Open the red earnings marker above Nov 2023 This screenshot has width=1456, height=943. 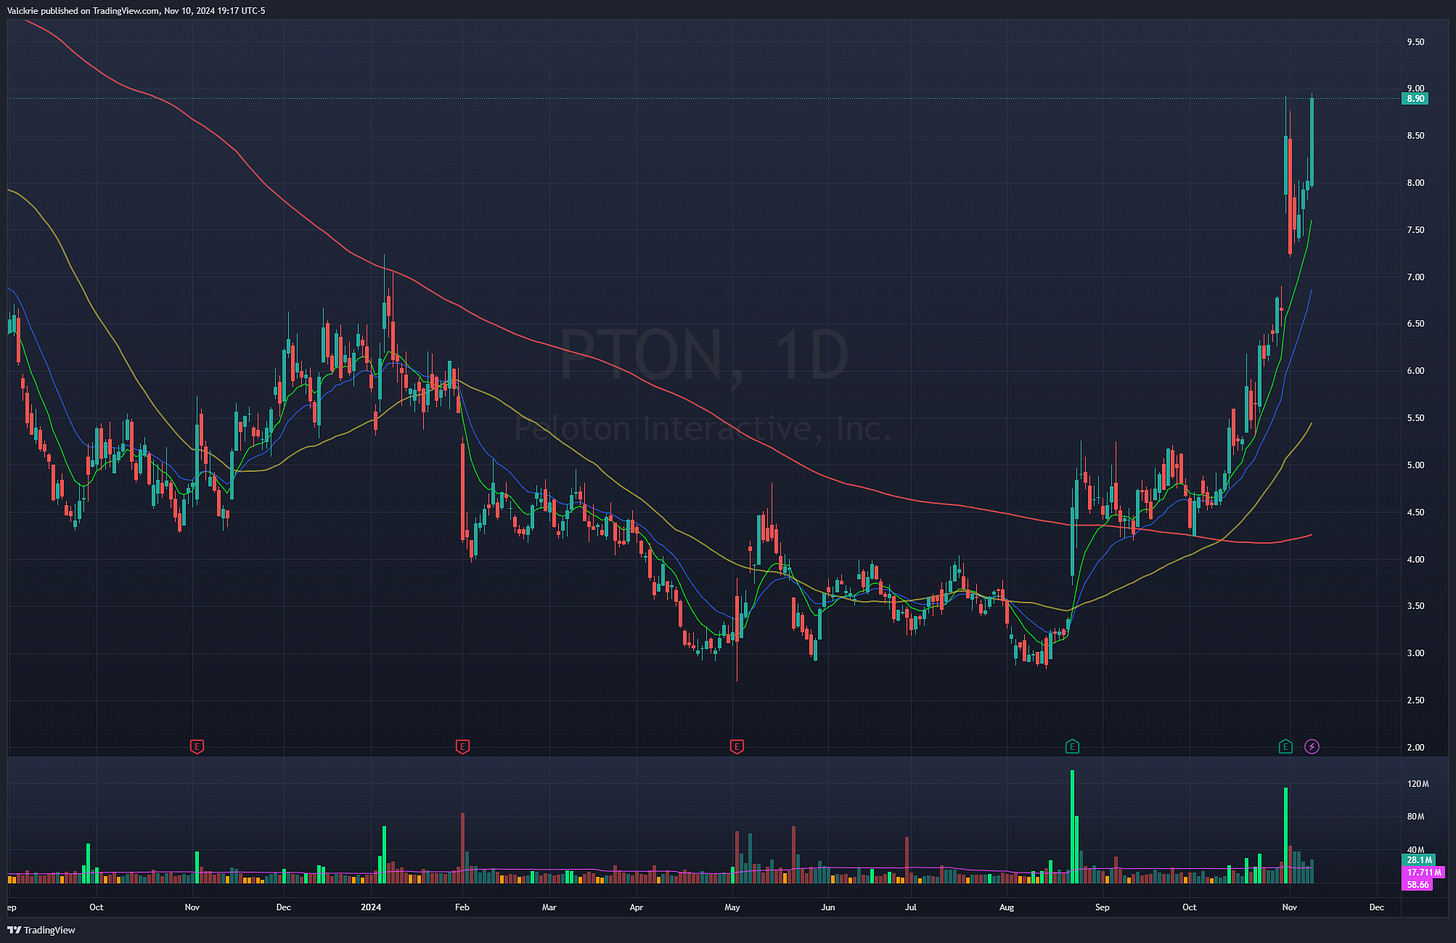197,746
